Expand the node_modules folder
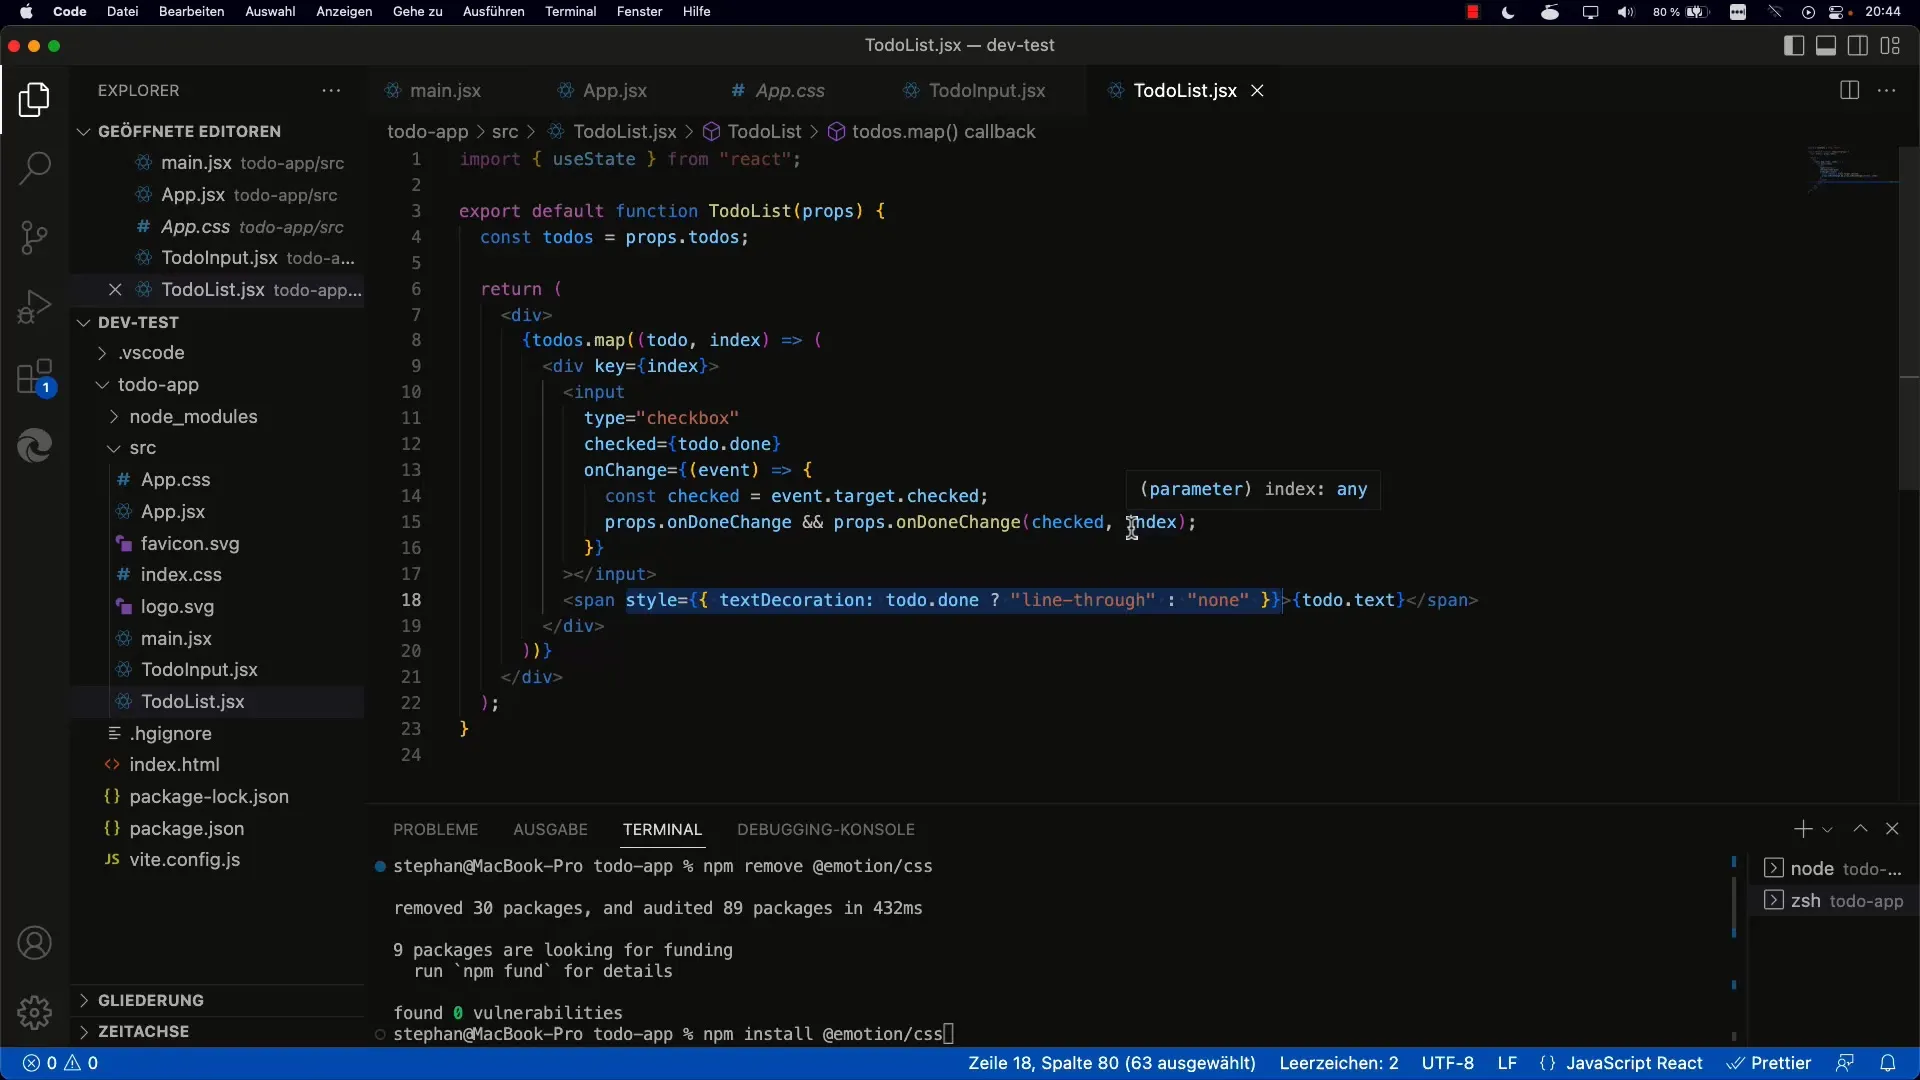This screenshot has width=1920, height=1080. (193, 417)
